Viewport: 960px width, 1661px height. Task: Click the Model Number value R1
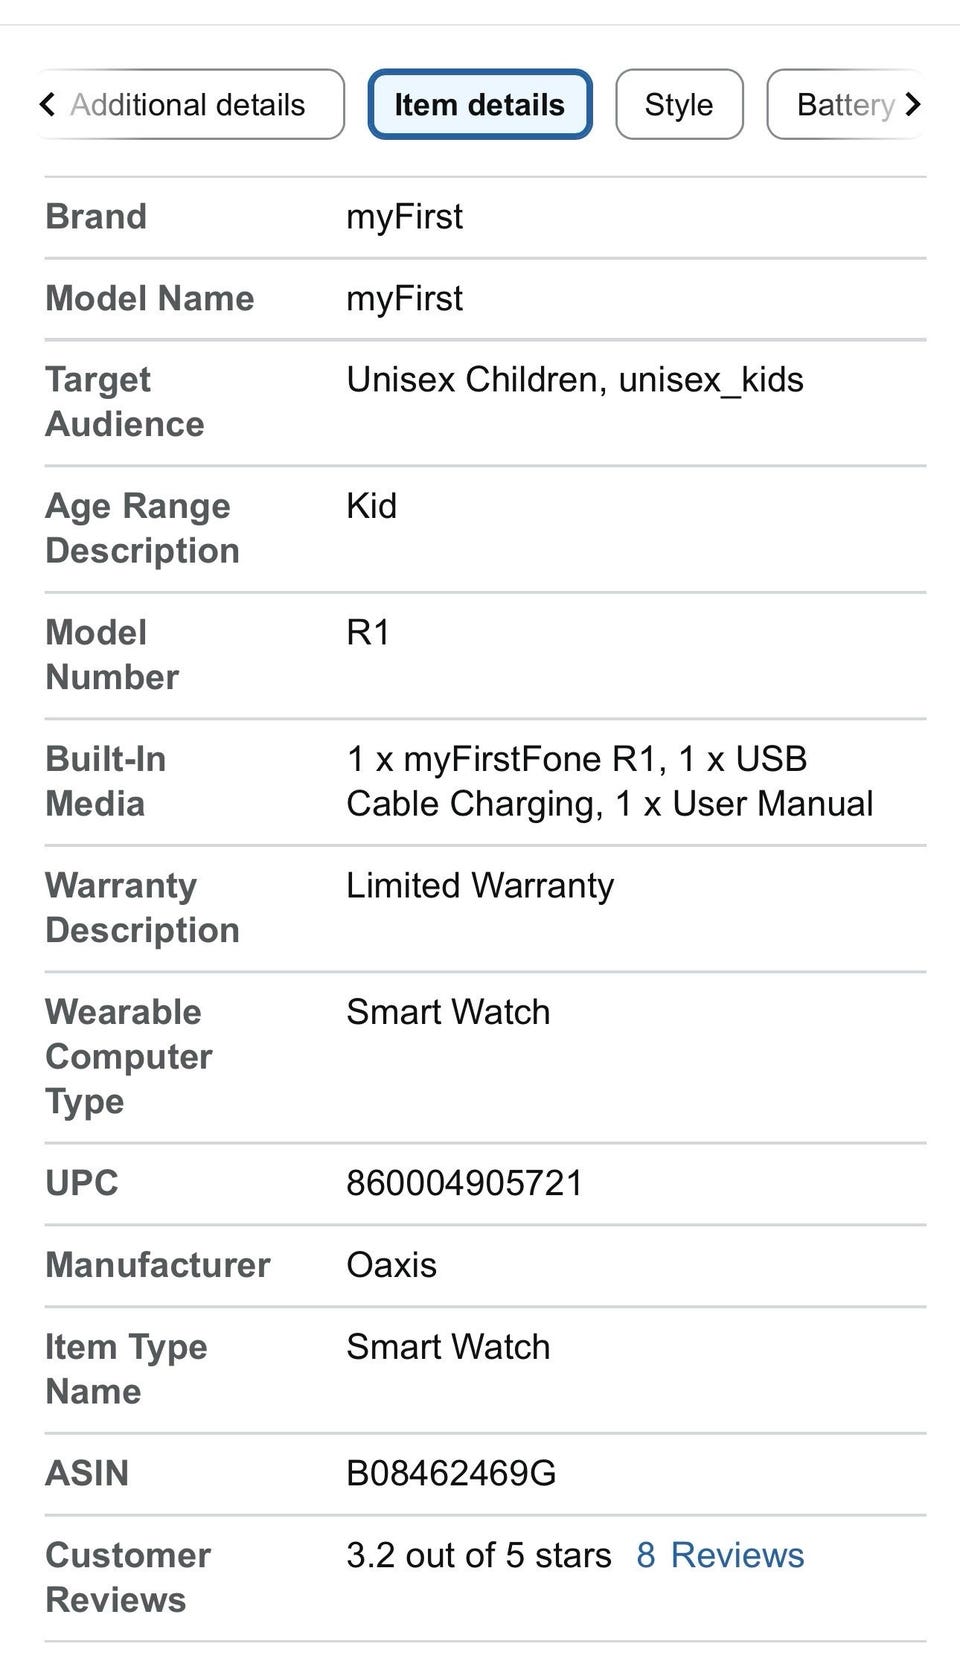(x=368, y=633)
